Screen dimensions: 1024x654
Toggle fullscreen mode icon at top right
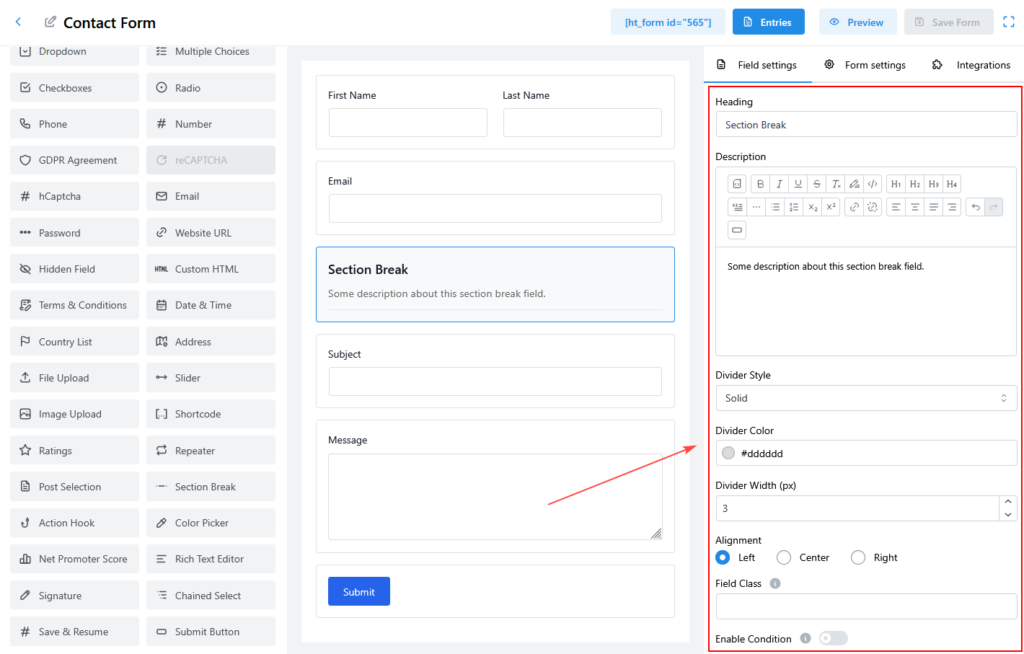pyautogui.click(x=1008, y=22)
